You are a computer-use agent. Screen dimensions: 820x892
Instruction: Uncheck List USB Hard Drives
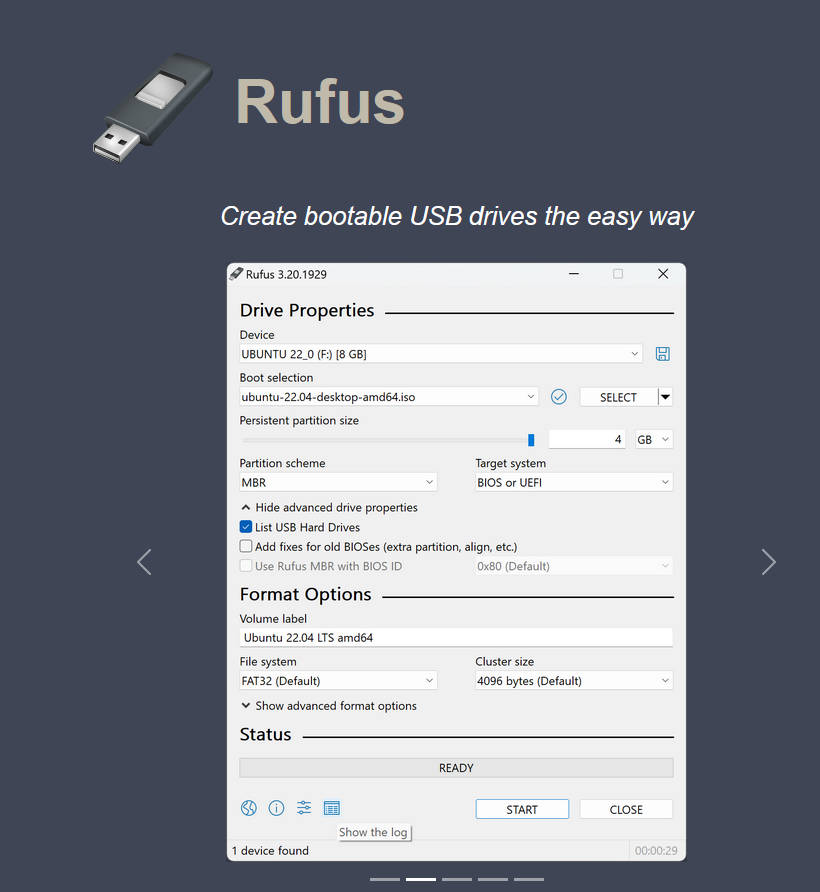pyautogui.click(x=246, y=527)
